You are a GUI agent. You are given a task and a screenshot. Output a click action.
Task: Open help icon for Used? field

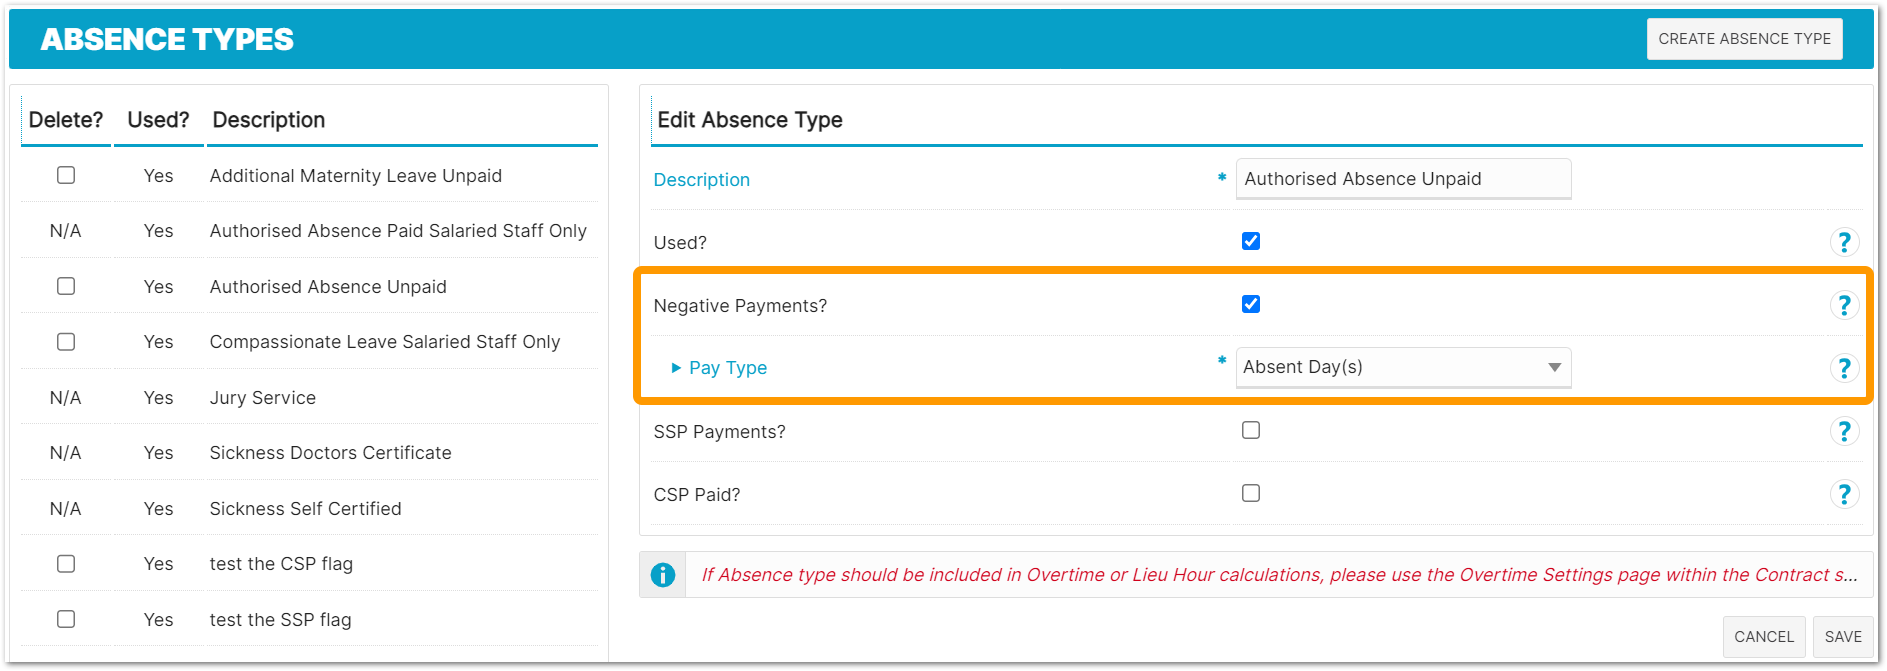pyautogui.click(x=1844, y=242)
